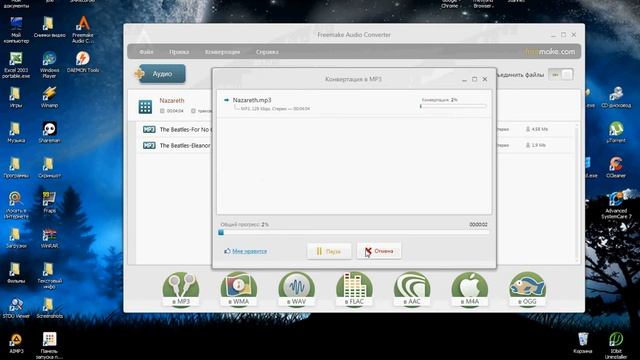Toggle the join files switch

(x=561, y=75)
